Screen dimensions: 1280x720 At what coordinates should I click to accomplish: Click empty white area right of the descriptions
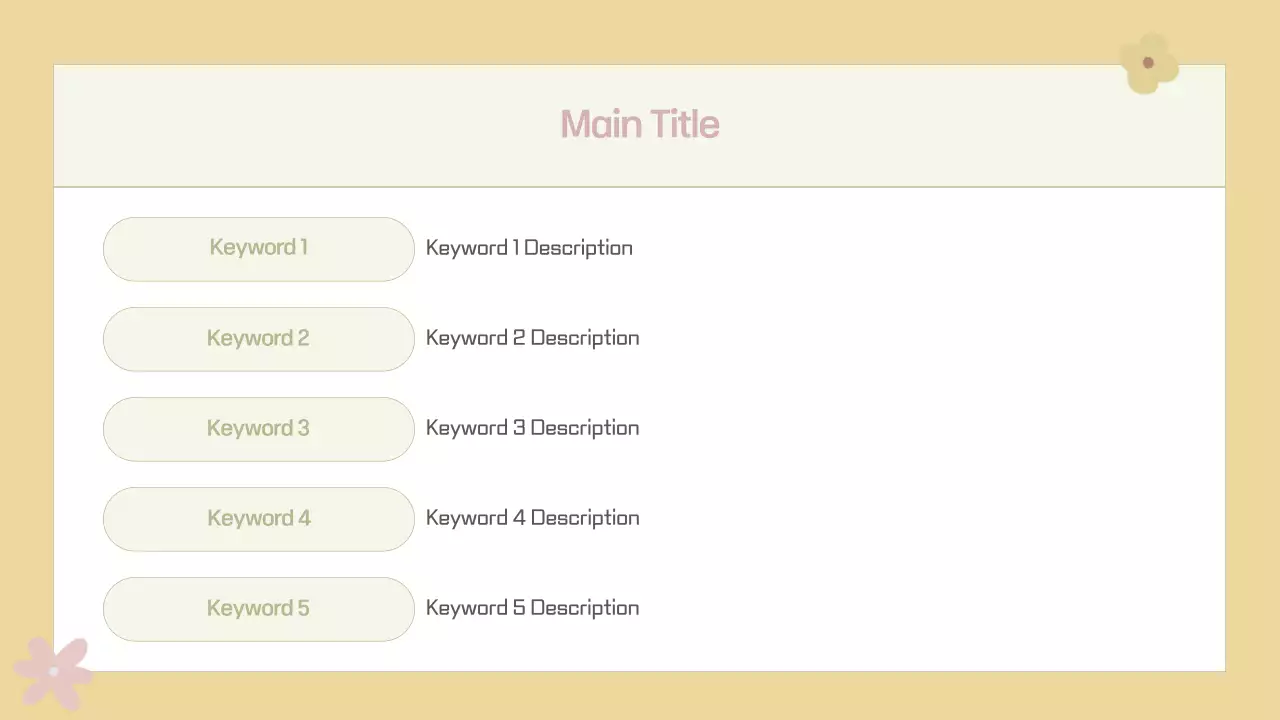coord(930,430)
